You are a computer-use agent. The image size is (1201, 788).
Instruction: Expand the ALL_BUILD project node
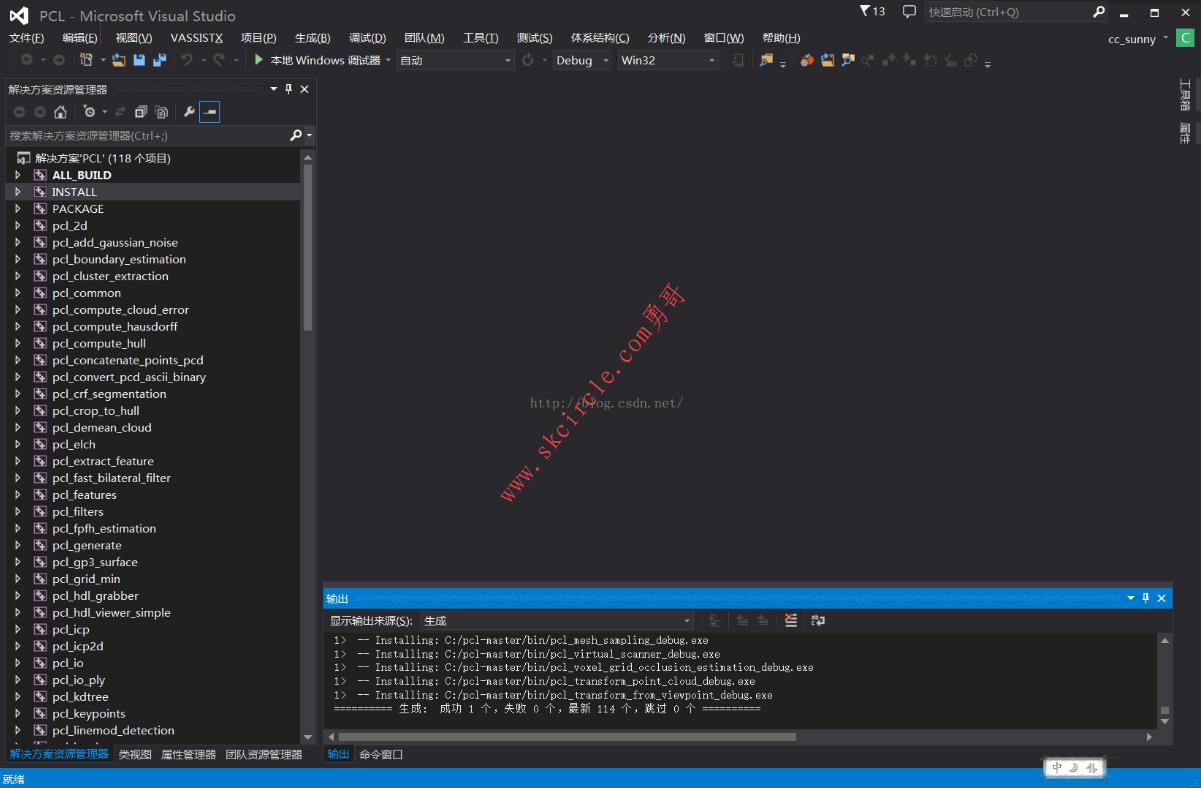pos(18,175)
